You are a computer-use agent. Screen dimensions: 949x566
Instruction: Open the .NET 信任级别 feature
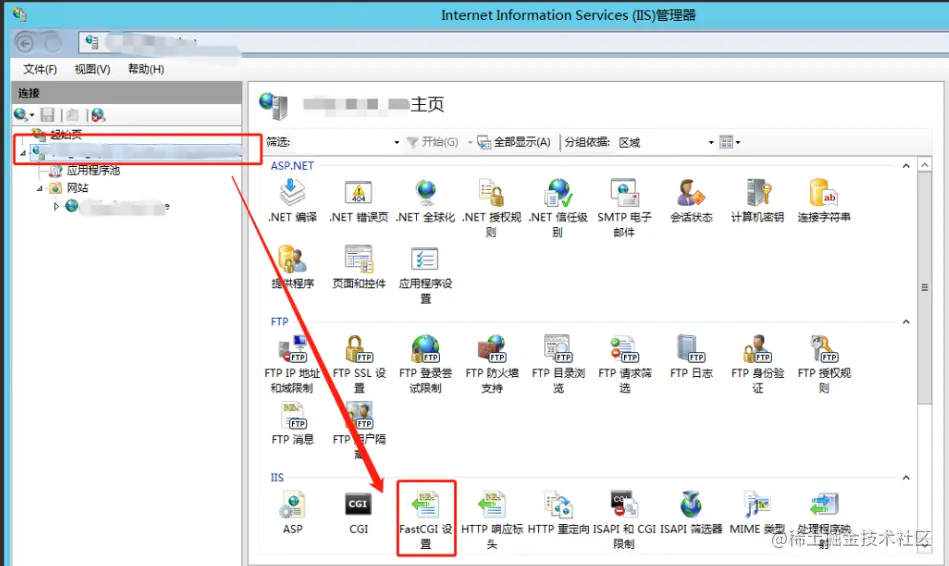coord(558,208)
